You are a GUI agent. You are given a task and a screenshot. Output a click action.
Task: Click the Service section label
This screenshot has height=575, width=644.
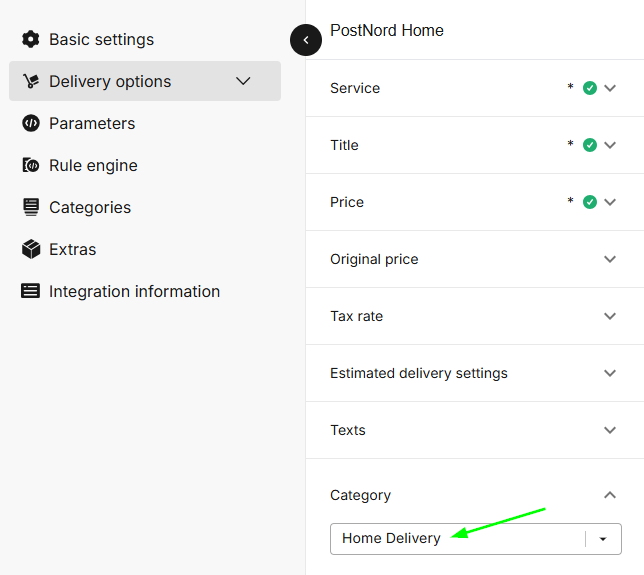(355, 88)
